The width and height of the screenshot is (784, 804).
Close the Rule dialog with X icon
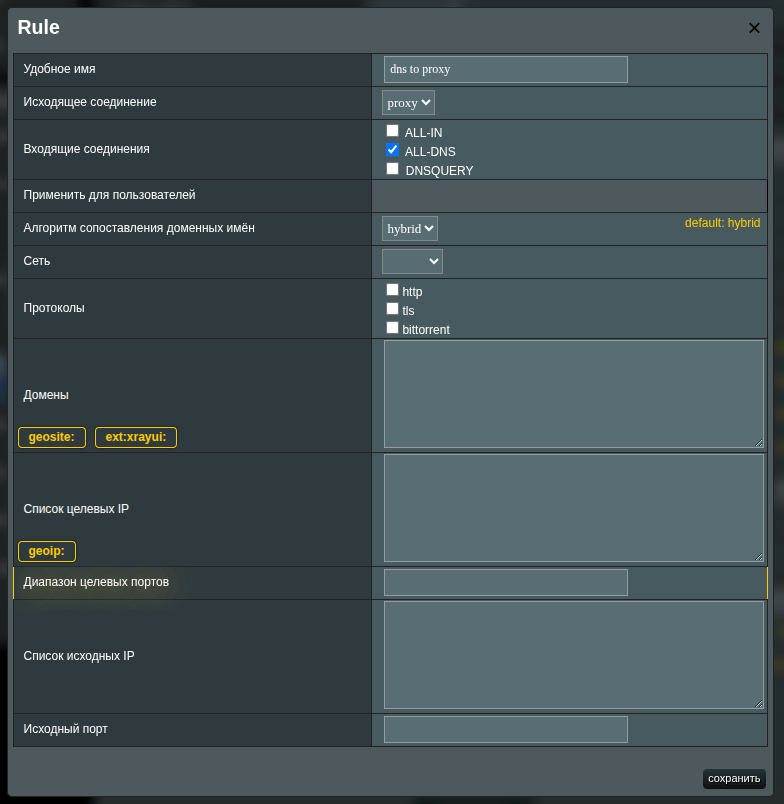[x=754, y=28]
